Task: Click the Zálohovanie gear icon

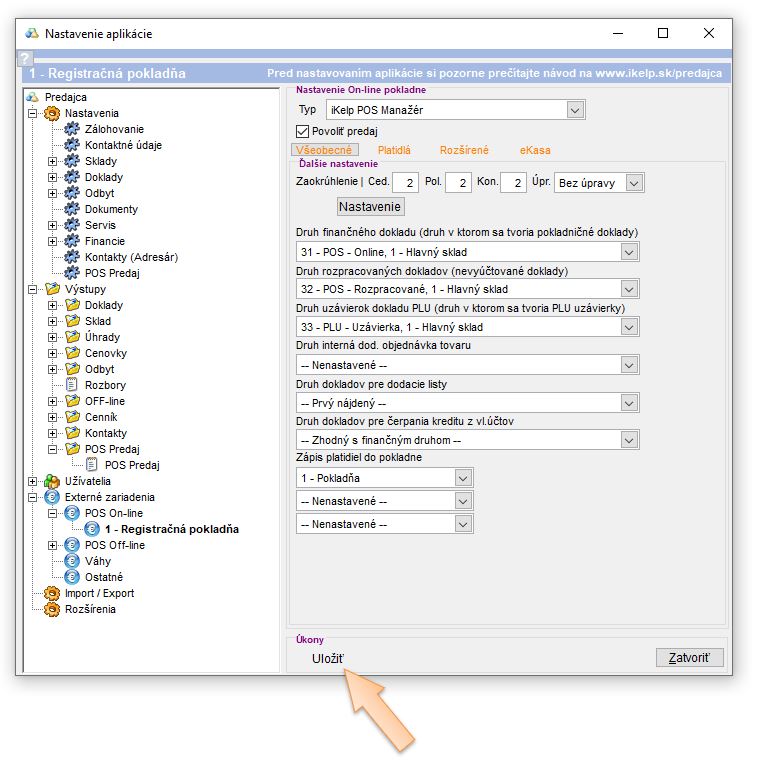Action: 71,129
